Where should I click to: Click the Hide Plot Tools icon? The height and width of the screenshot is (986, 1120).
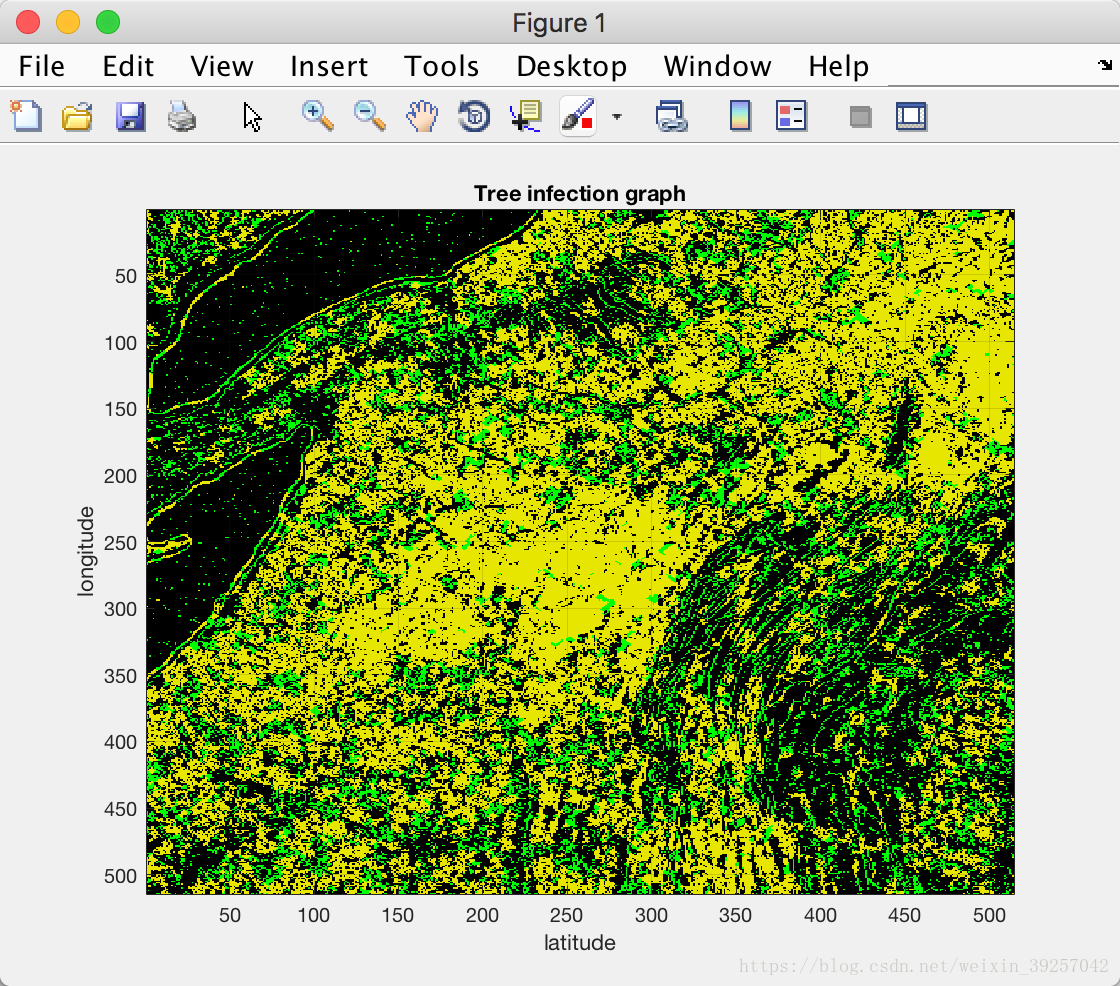[x=861, y=116]
